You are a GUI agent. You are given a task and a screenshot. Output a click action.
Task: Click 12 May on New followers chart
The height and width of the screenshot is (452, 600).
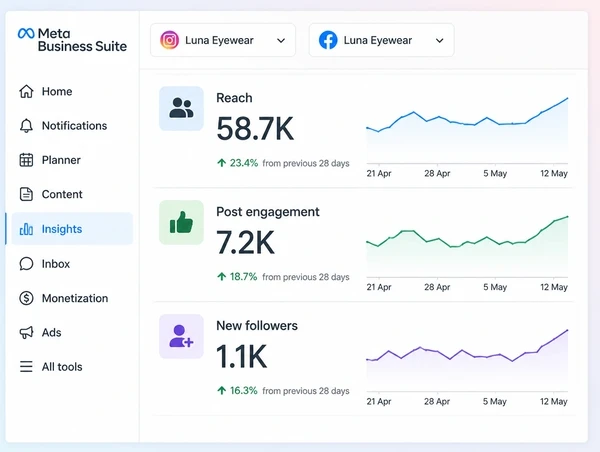(554, 401)
